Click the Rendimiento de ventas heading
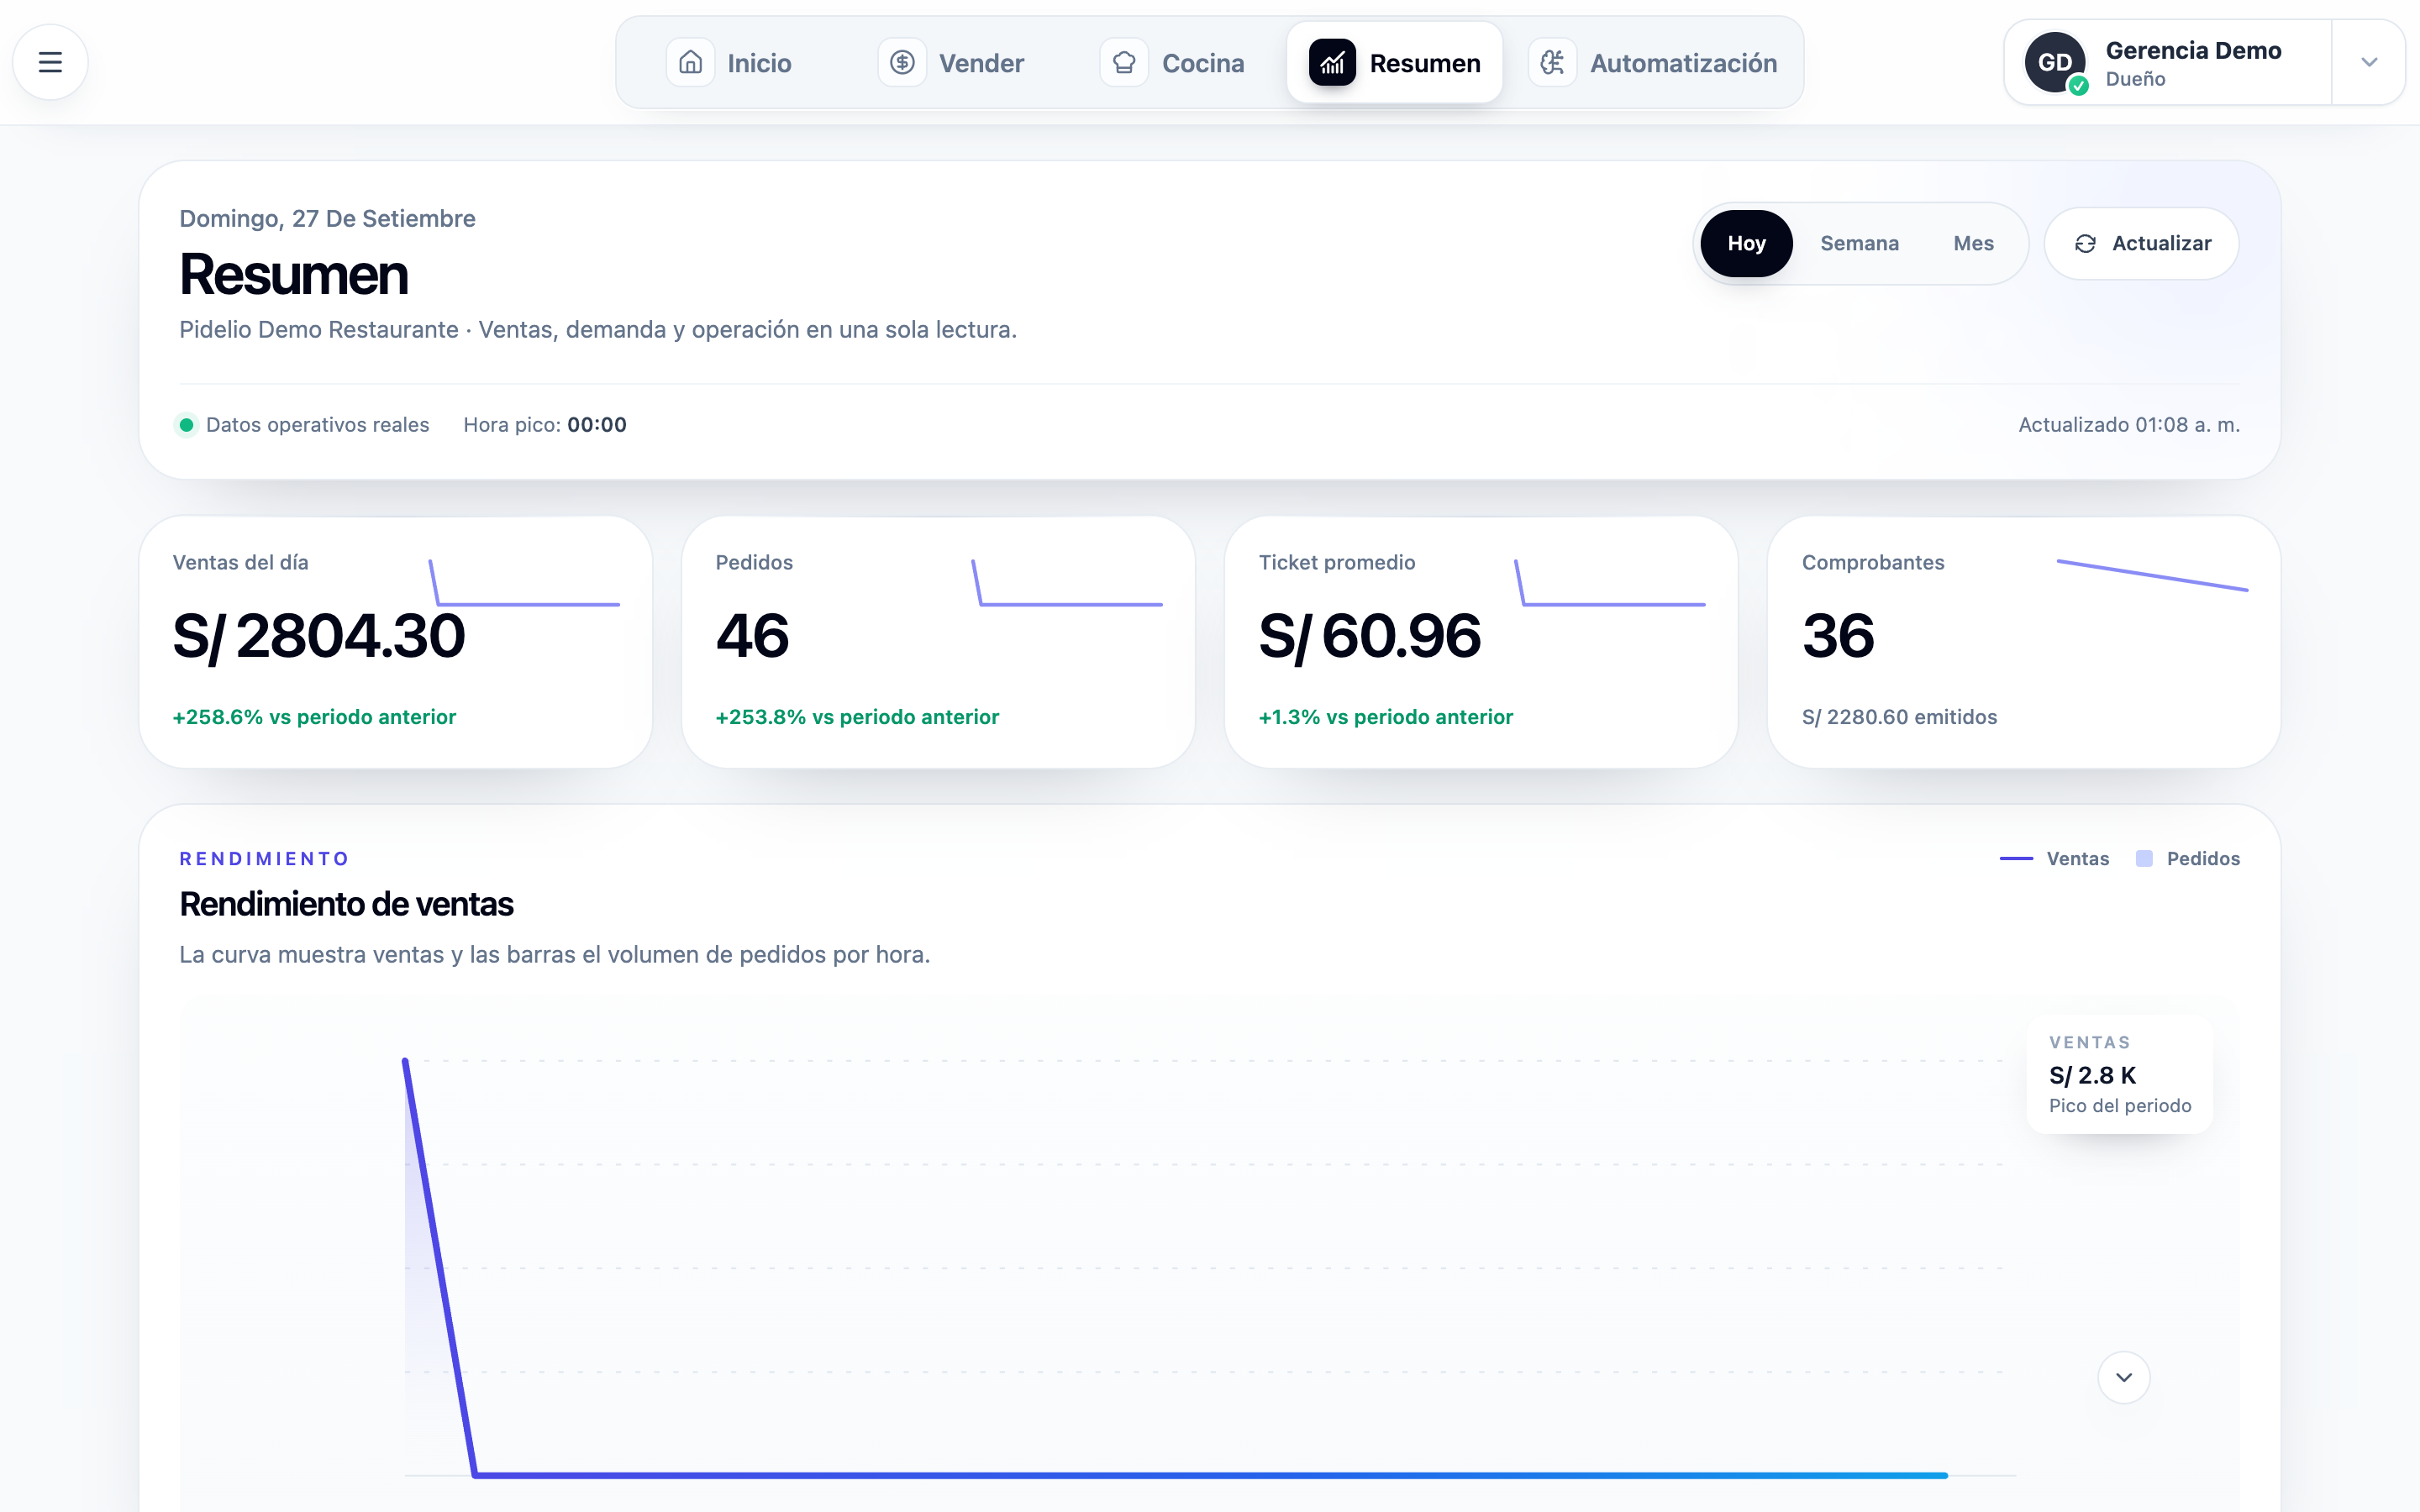This screenshot has width=2420, height=1512. pos(346,904)
